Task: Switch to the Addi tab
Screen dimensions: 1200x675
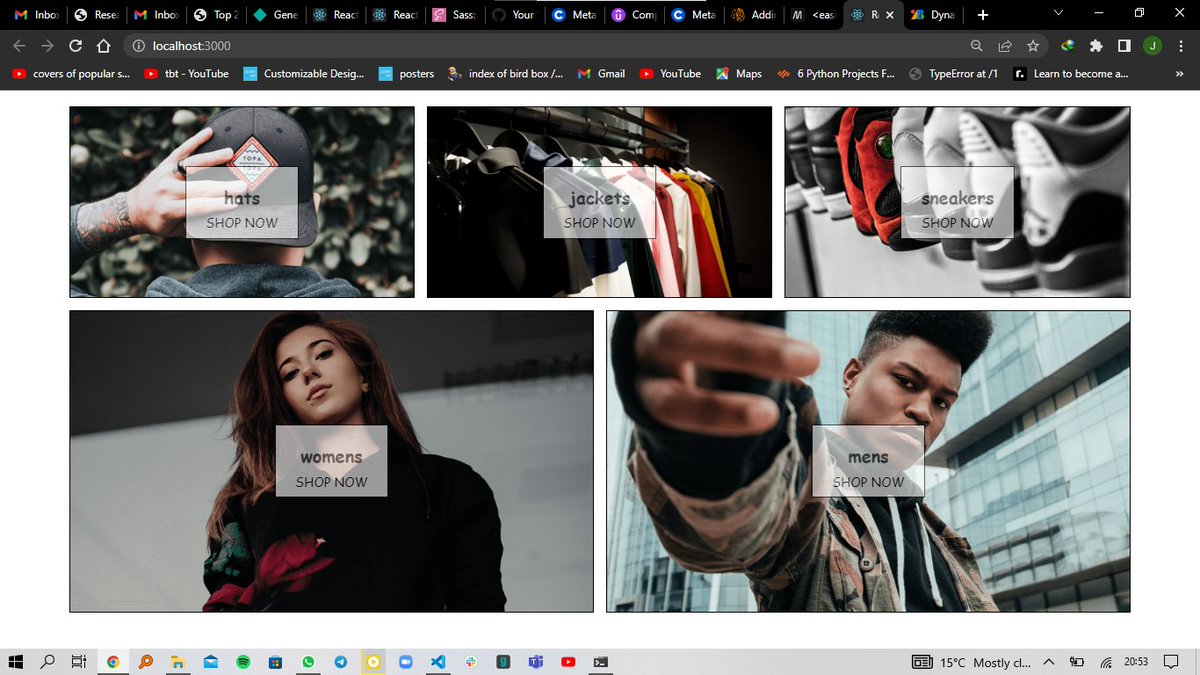Action: pyautogui.click(x=753, y=15)
